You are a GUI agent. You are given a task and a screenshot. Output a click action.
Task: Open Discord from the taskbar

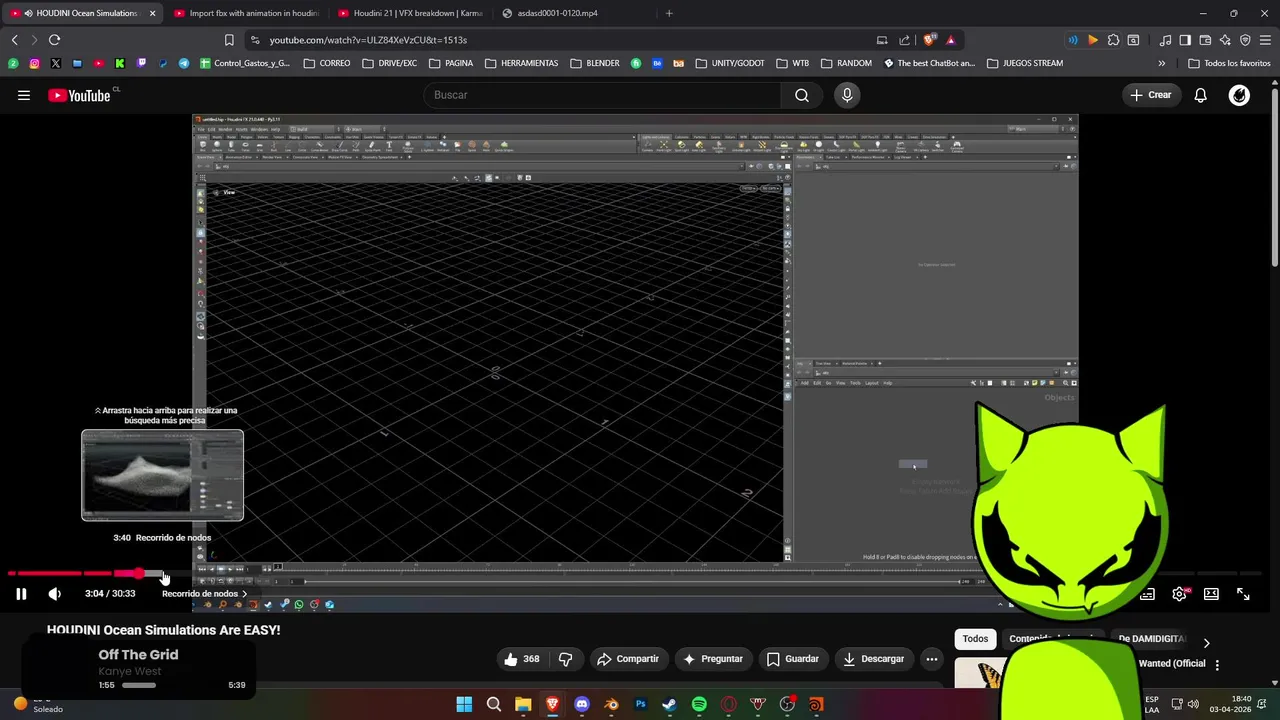(x=582, y=704)
